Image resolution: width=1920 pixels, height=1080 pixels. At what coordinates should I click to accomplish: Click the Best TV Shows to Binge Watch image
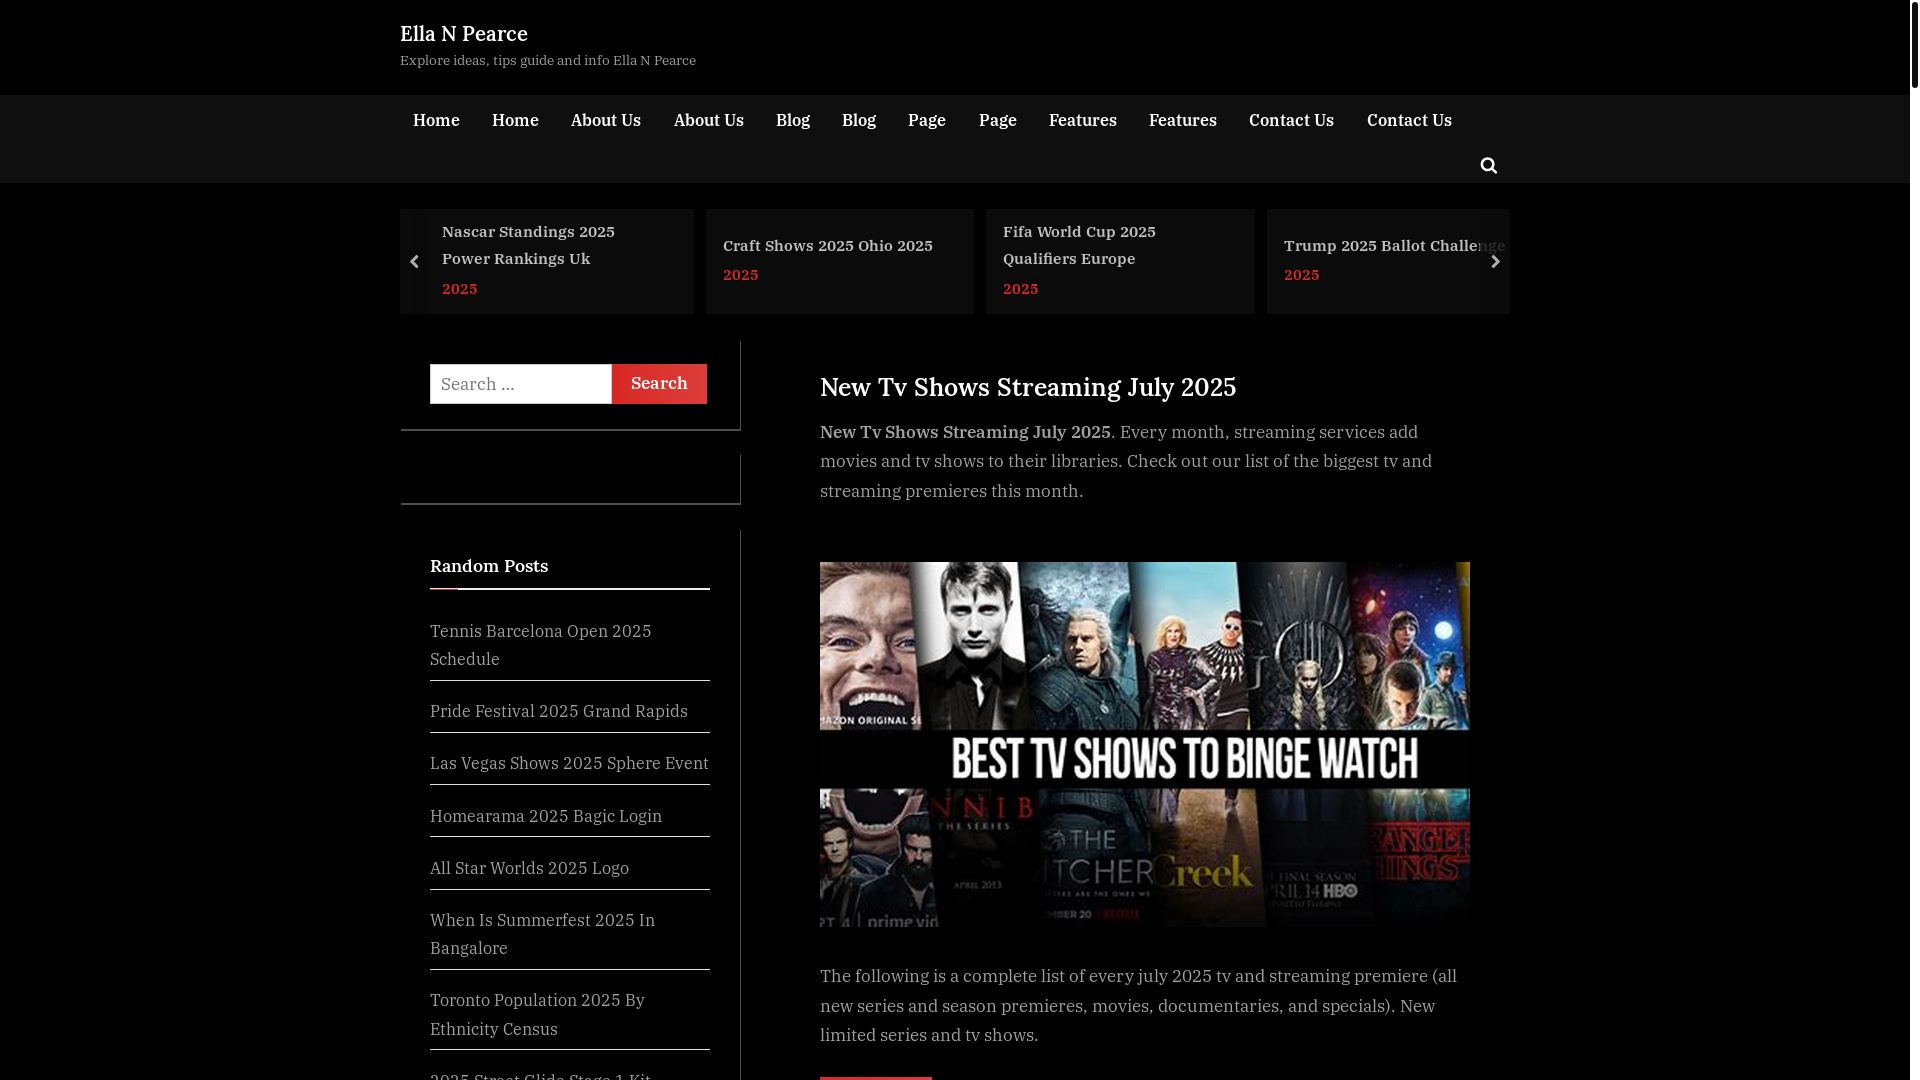click(1145, 744)
